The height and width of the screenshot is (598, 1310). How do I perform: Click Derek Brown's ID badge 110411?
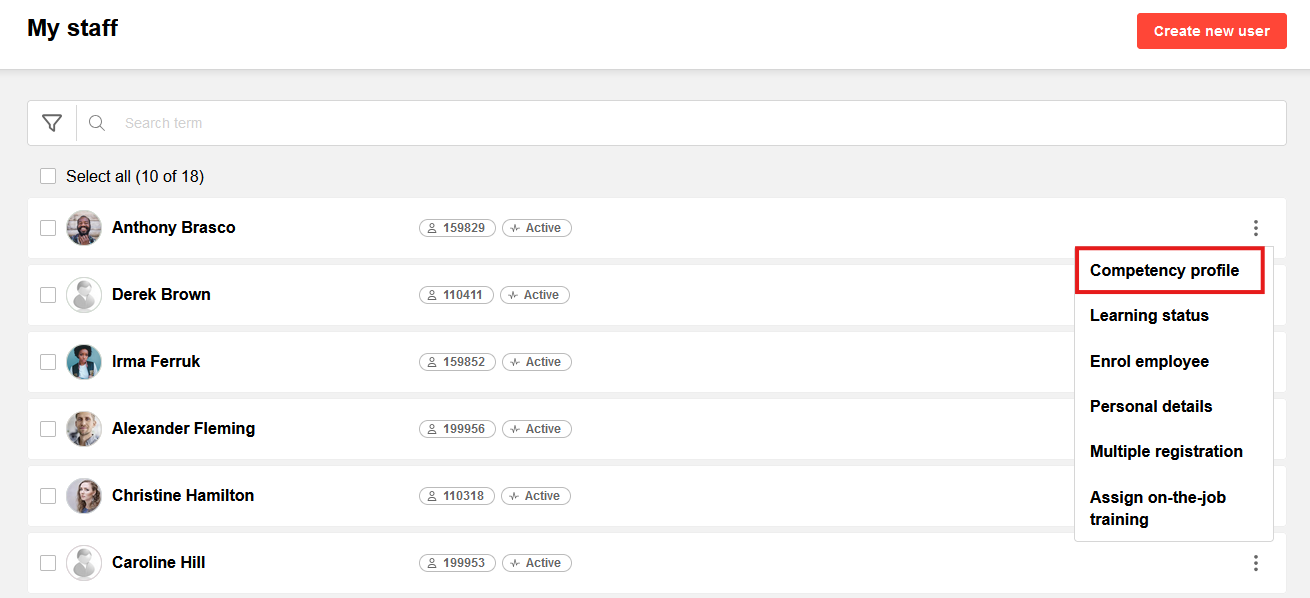point(456,295)
